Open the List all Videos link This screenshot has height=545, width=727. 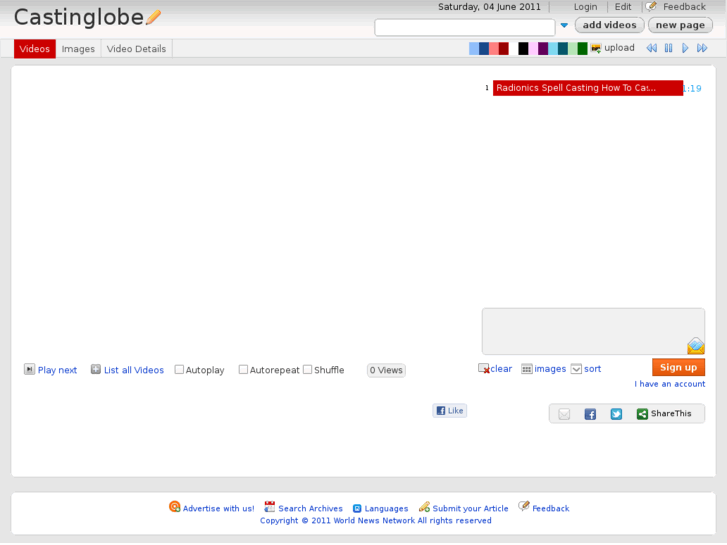(x=134, y=370)
